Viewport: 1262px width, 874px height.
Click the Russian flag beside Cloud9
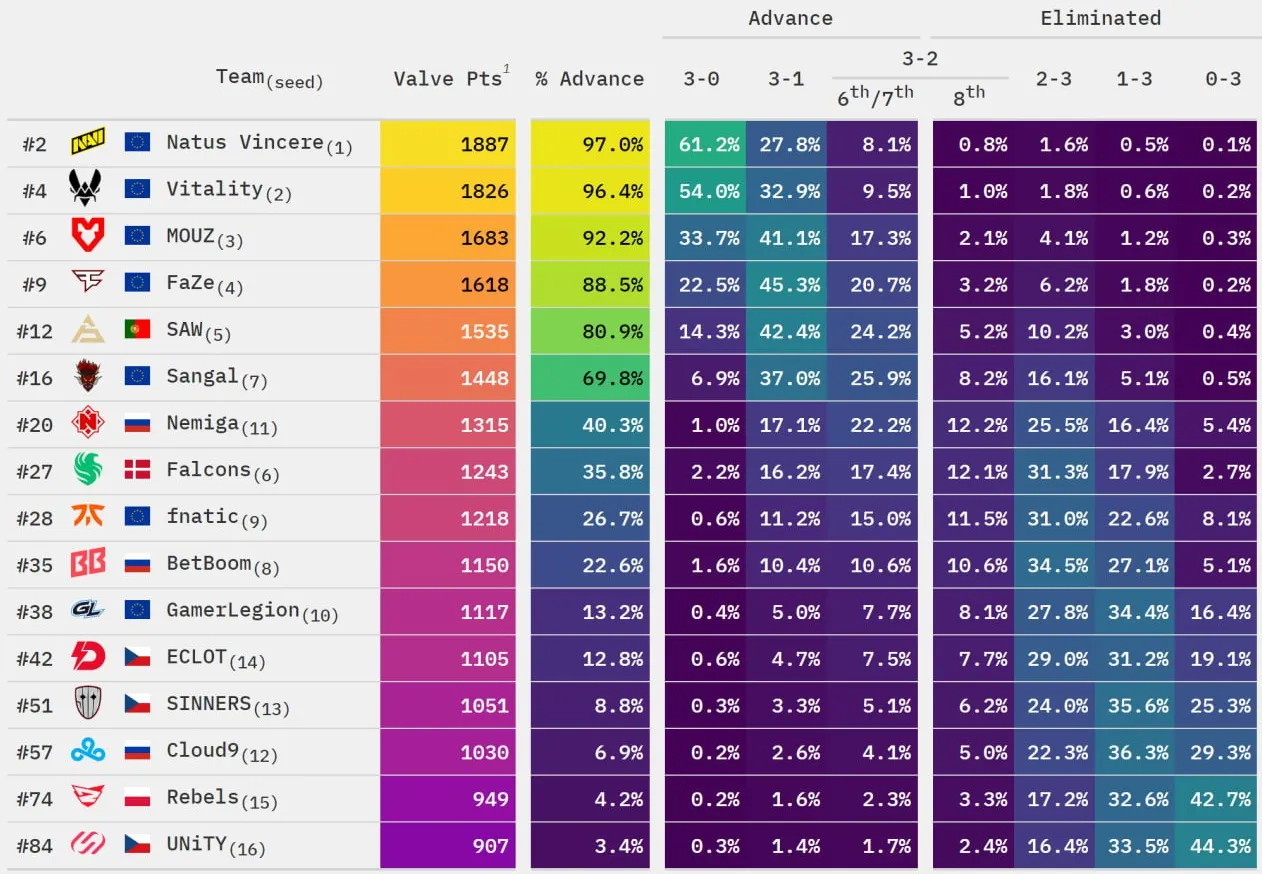137,751
